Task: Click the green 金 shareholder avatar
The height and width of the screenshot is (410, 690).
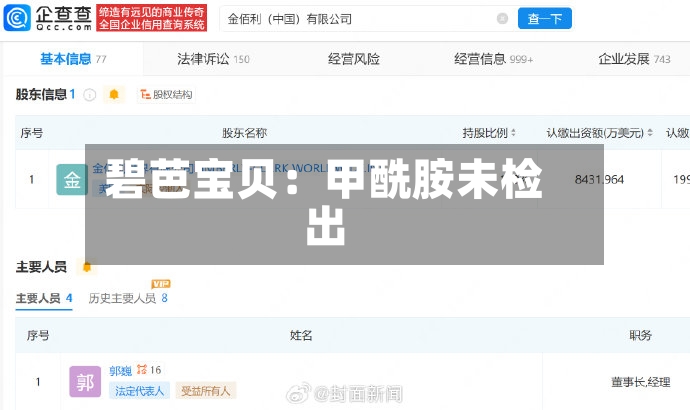Action: pyautogui.click(x=71, y=179)
